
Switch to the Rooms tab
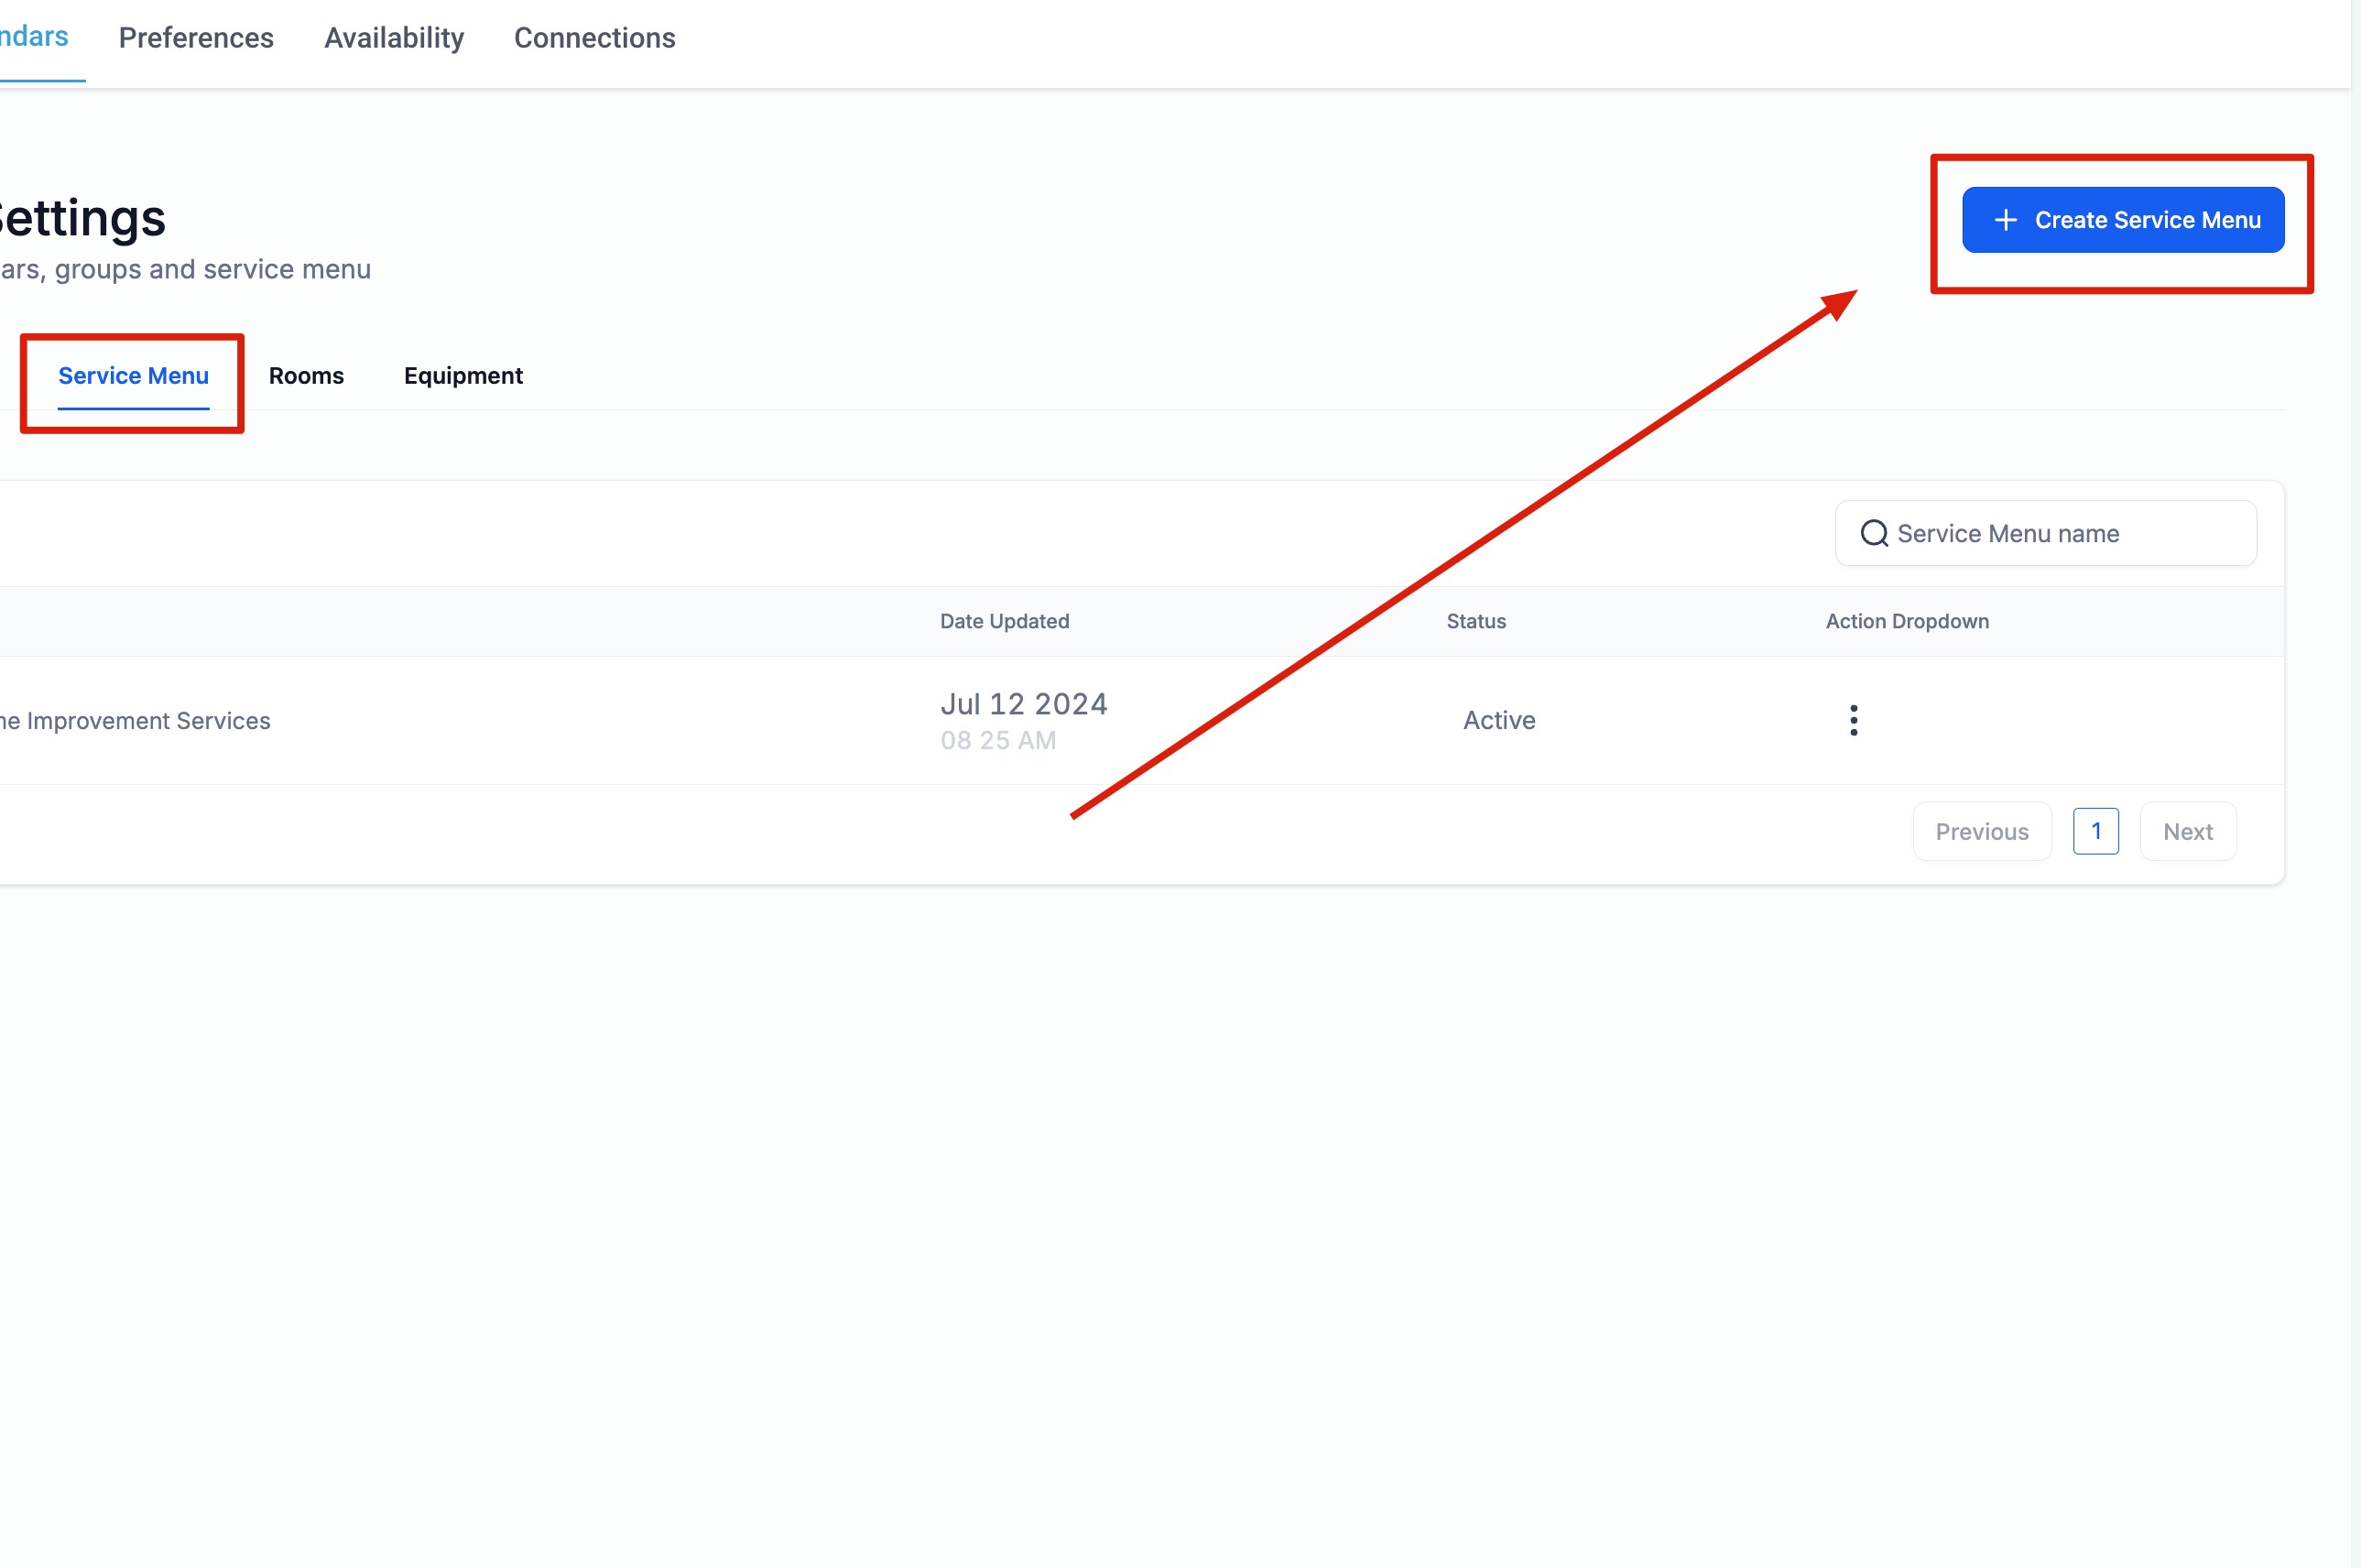(x=306, y=376)
